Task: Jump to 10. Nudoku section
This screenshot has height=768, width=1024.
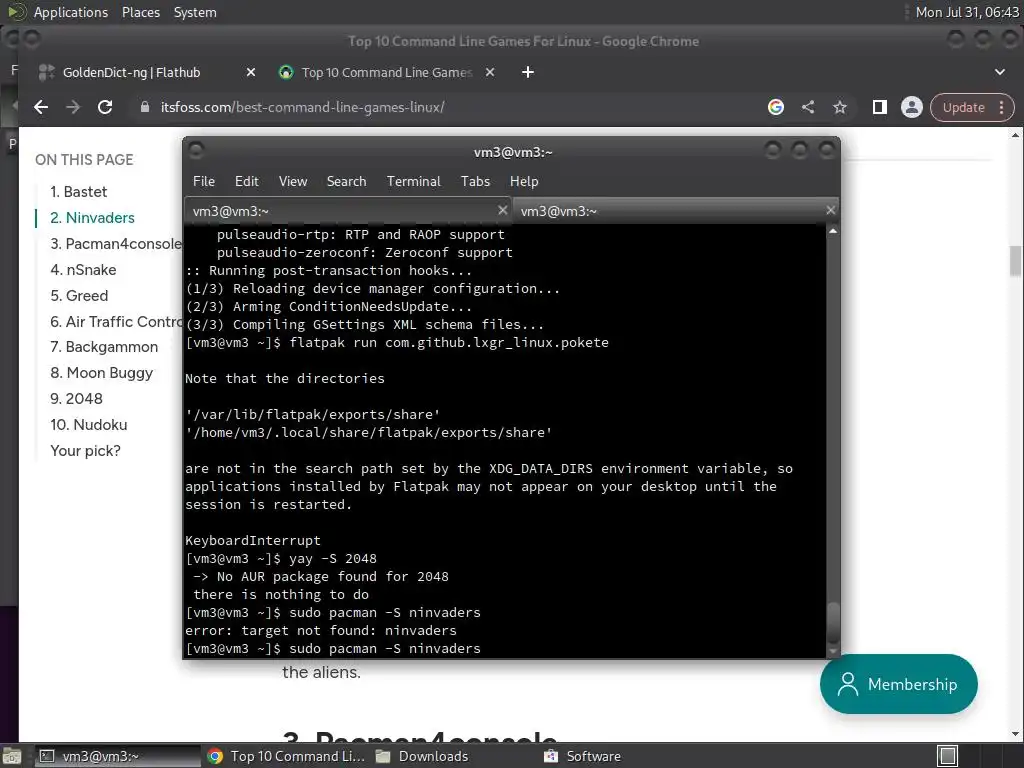Action: point(89,424)
